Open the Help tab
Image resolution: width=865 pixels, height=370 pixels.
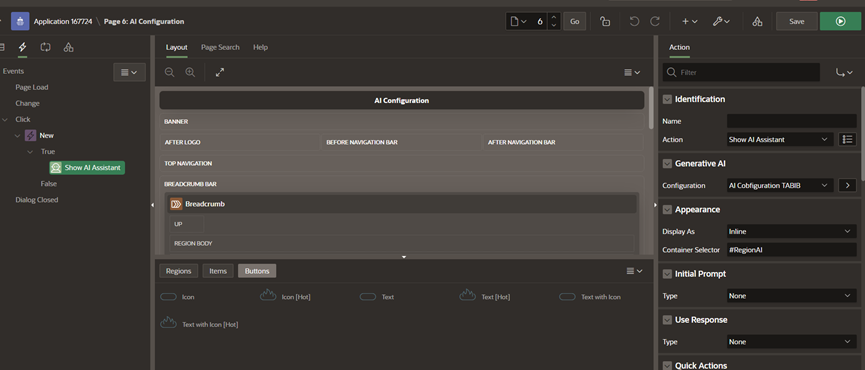pos(260,47)
